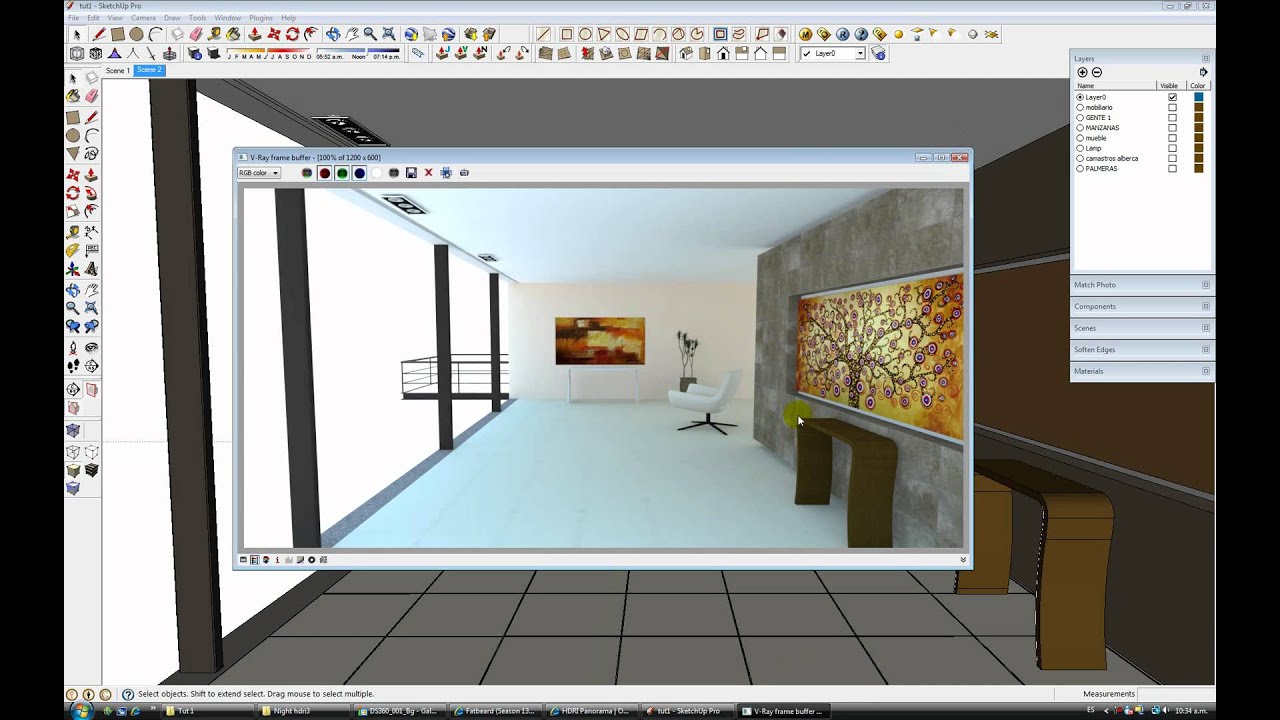Choose the Pan hand tool
The height and width of the screenshot is (720, 1280).
352,34
